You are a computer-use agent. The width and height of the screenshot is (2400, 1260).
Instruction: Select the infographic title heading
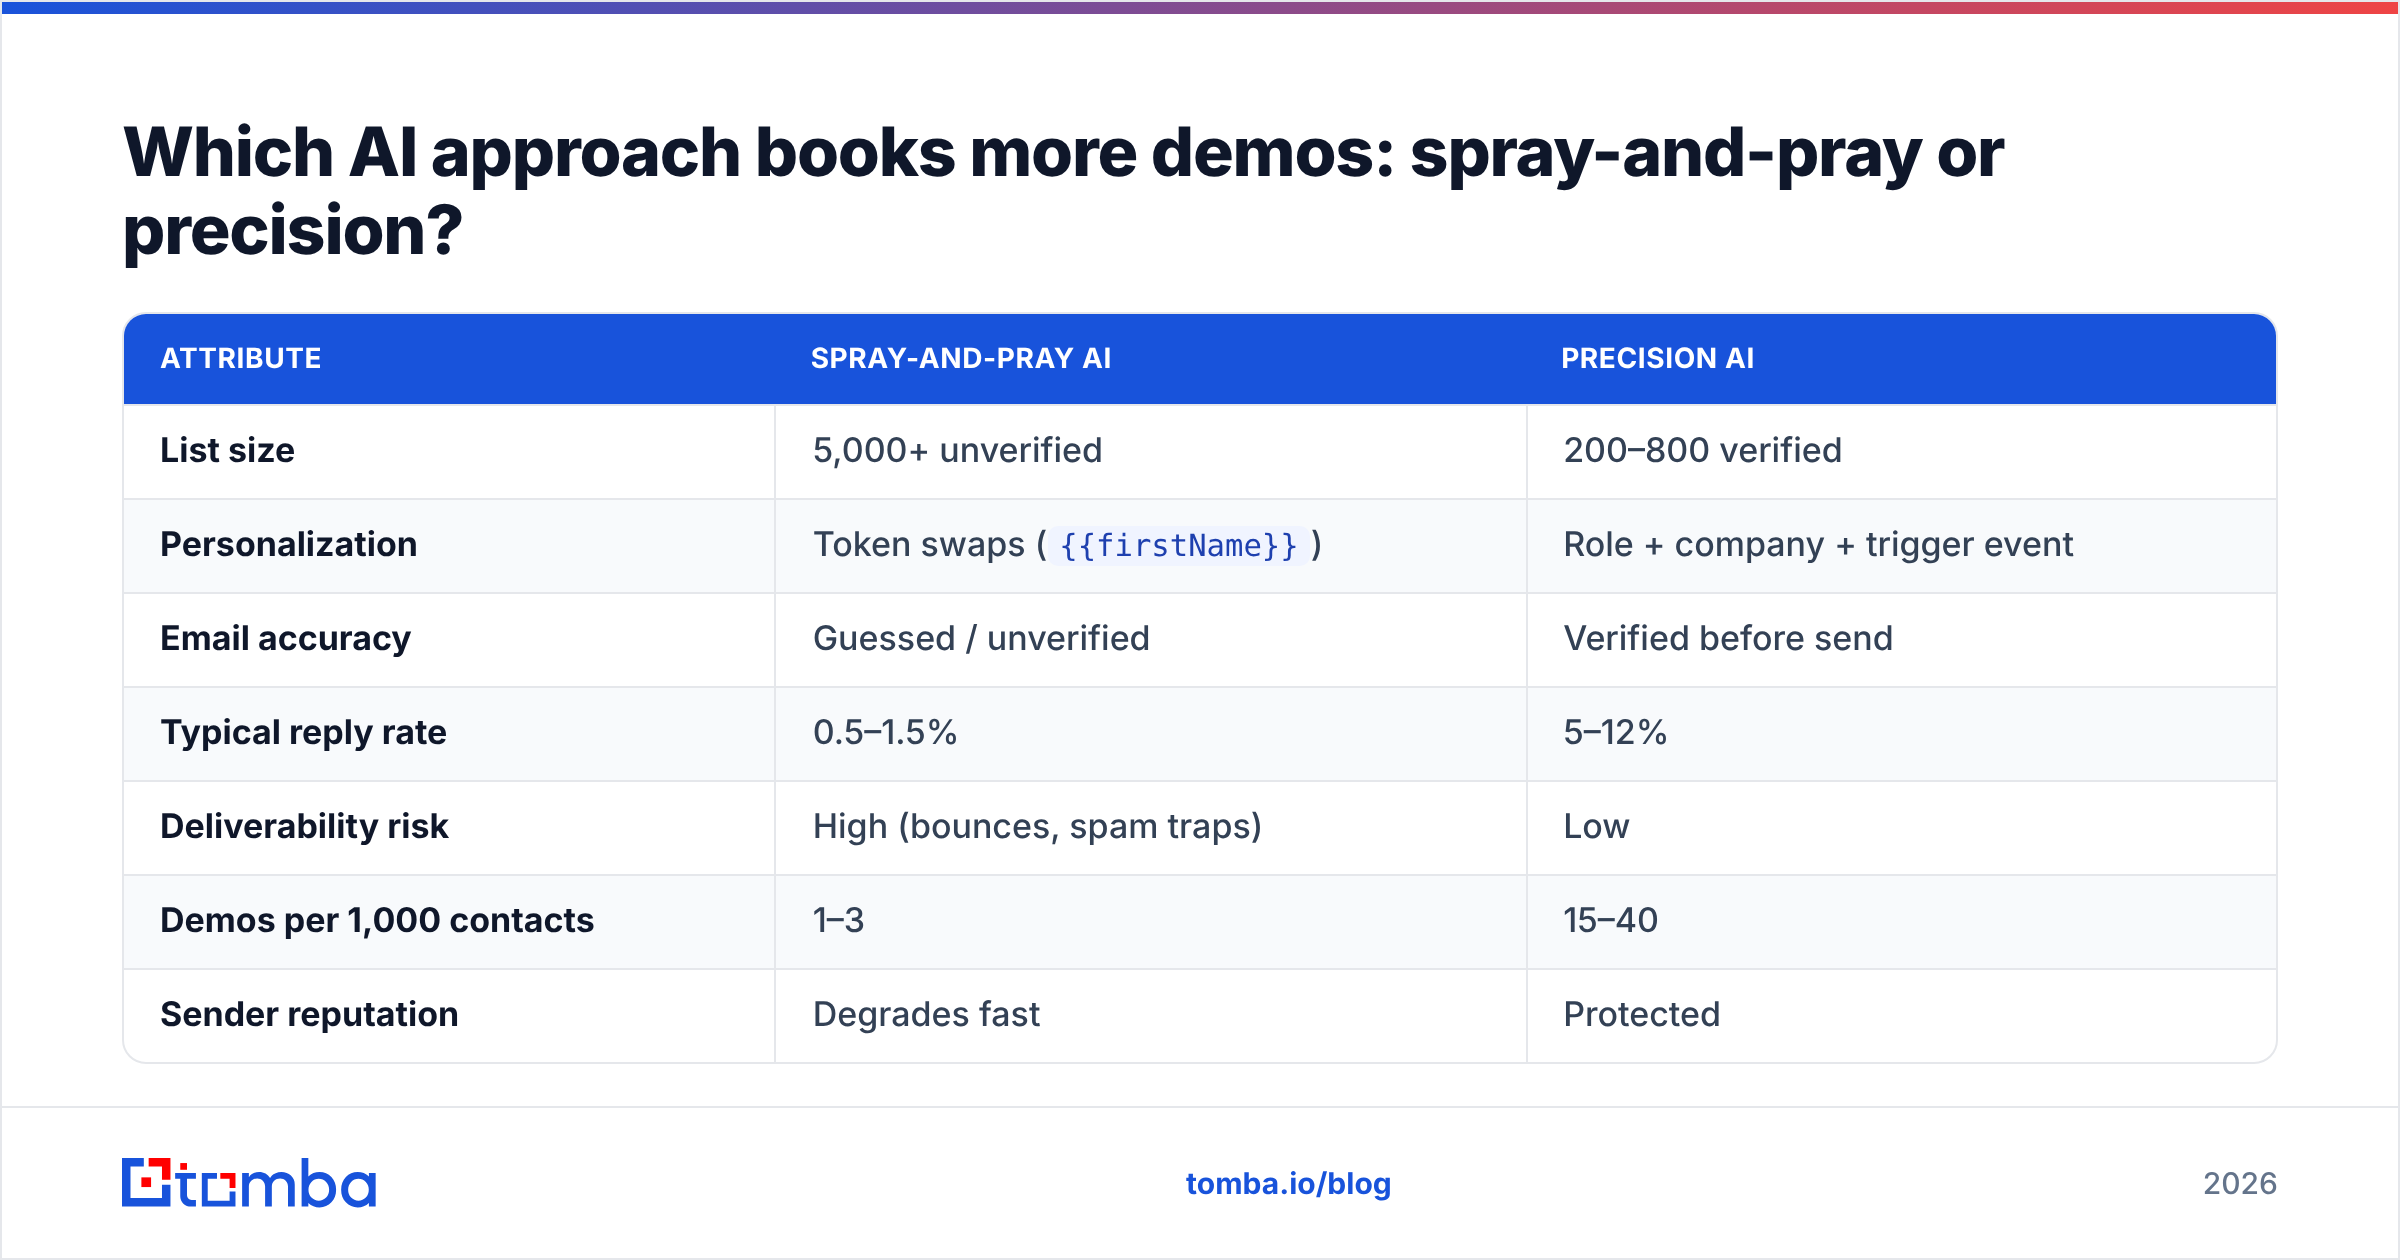(1063, 191)
